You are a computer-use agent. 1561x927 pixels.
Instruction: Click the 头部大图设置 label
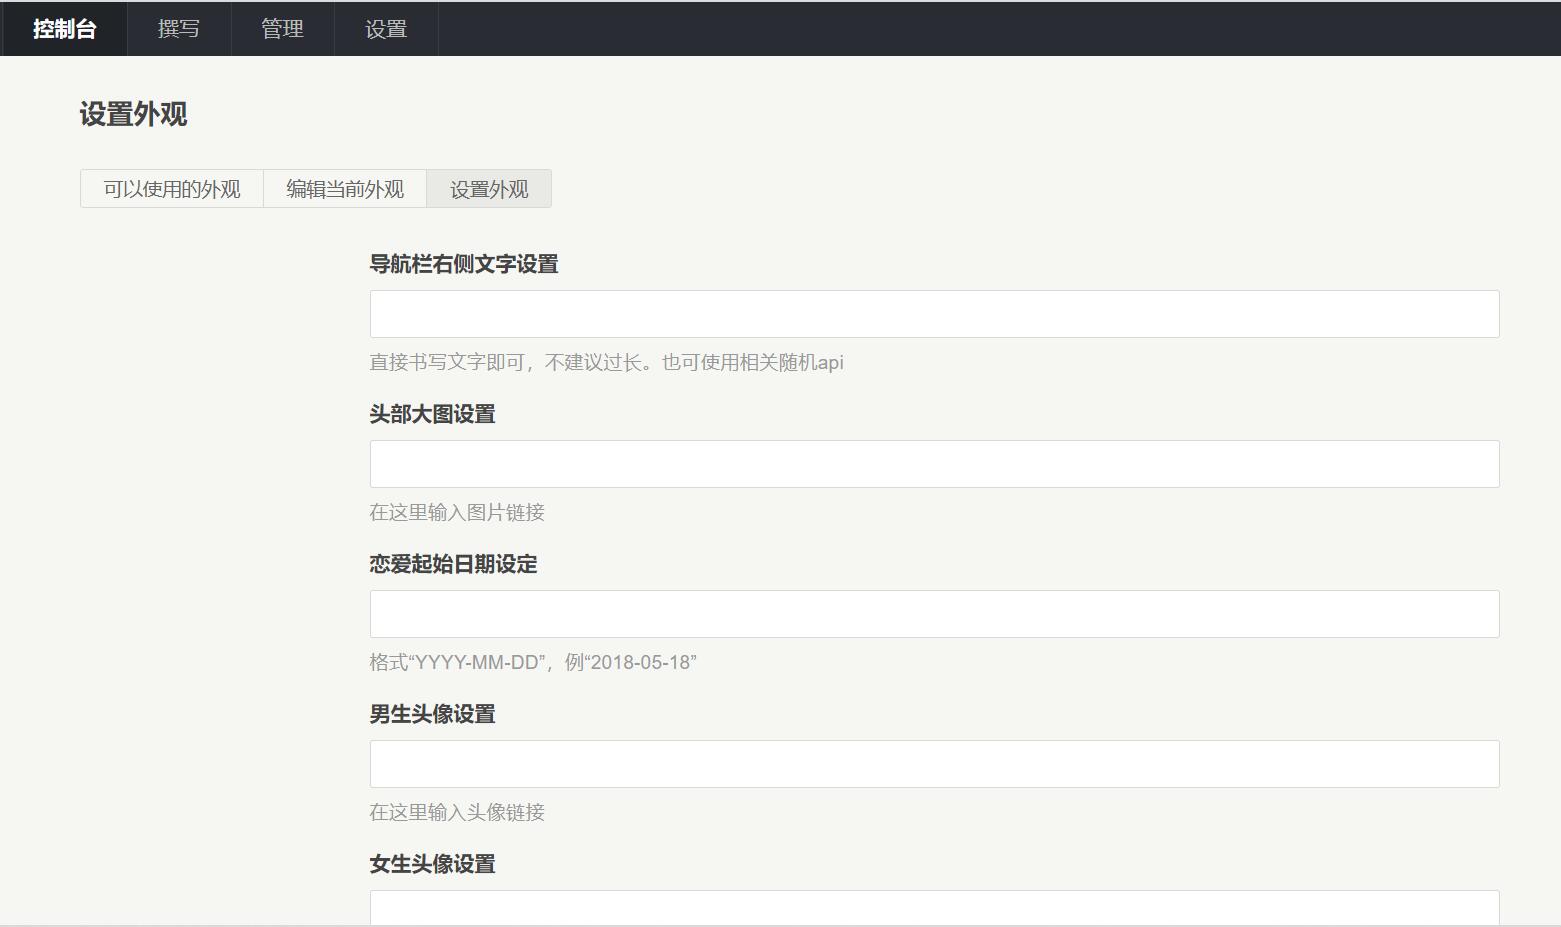(433, 414)
